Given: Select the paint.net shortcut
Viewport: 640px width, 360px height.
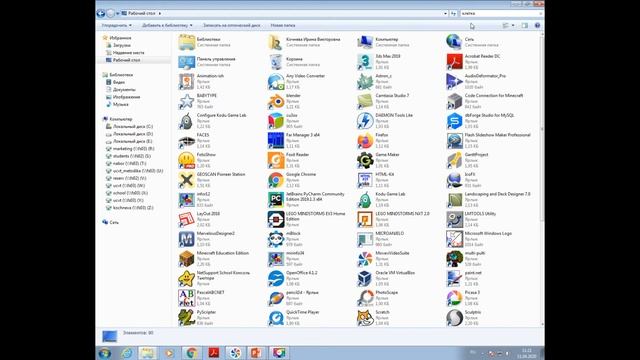Looking at the screenshot, I should click(x=464, y=278).
